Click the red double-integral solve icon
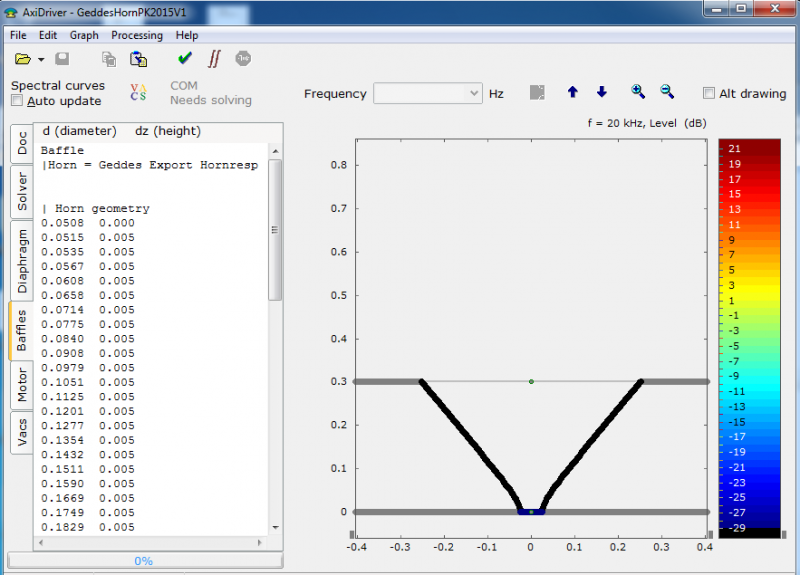The image size is (800, 575). pos(214,59)
